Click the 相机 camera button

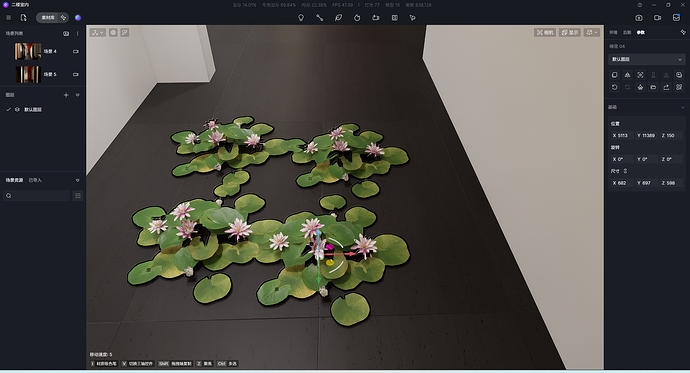point(545,33)
